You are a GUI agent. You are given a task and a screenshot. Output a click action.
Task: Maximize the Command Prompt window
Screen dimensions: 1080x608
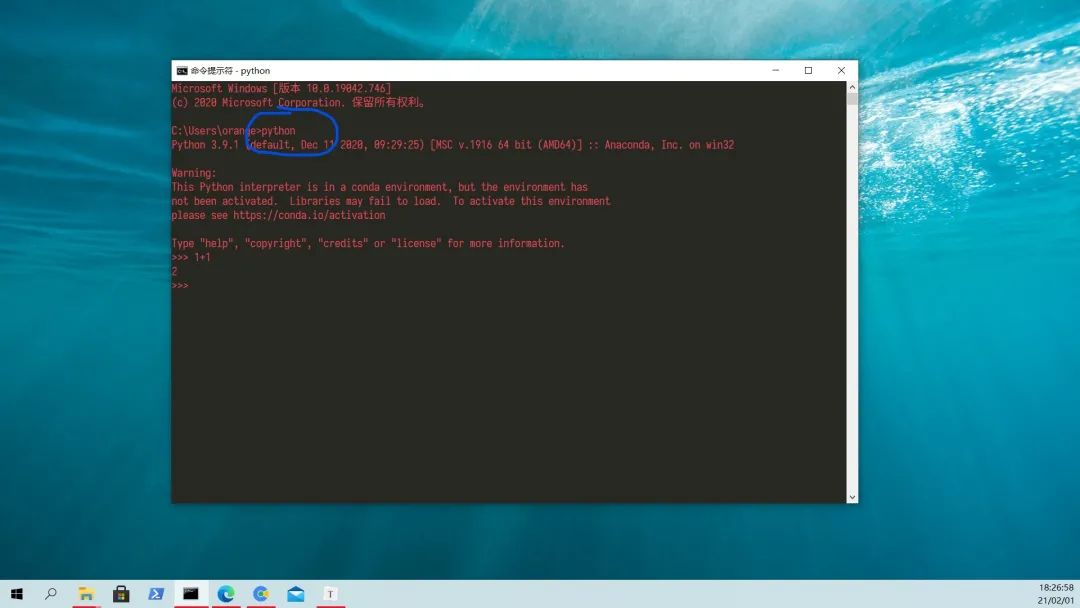809,70
